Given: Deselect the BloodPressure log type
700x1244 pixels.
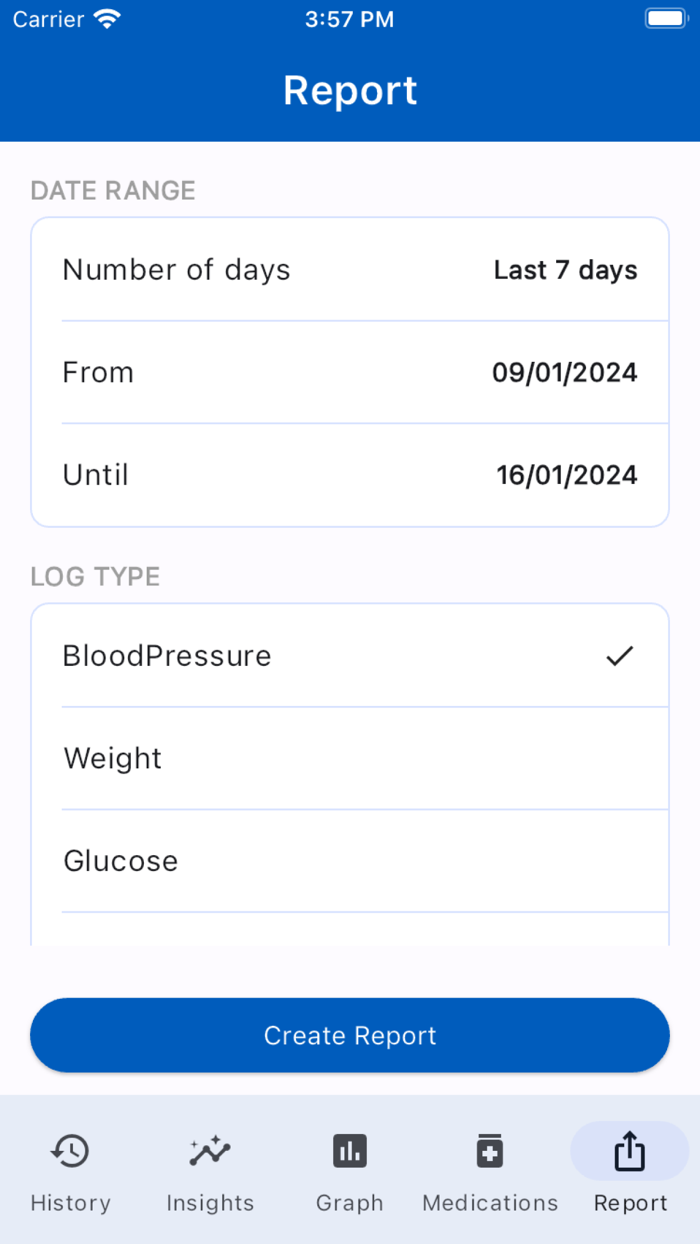Looking at the screenshot, I should click(x=350, y=655).
